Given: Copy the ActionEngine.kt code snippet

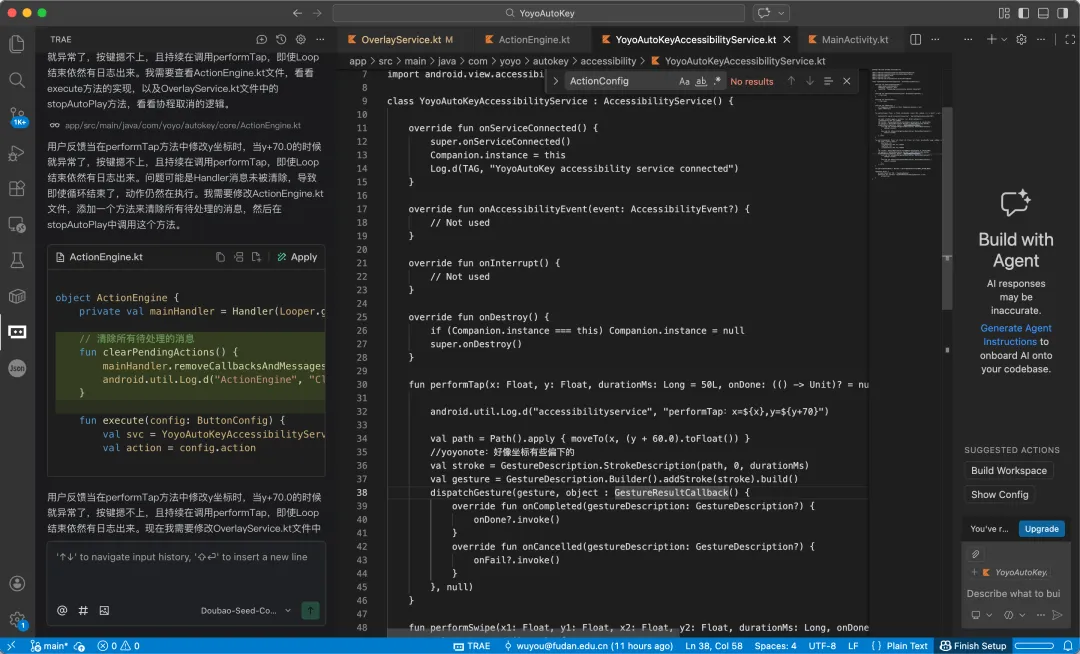Looking at the screenshot, I should [220, 257].
